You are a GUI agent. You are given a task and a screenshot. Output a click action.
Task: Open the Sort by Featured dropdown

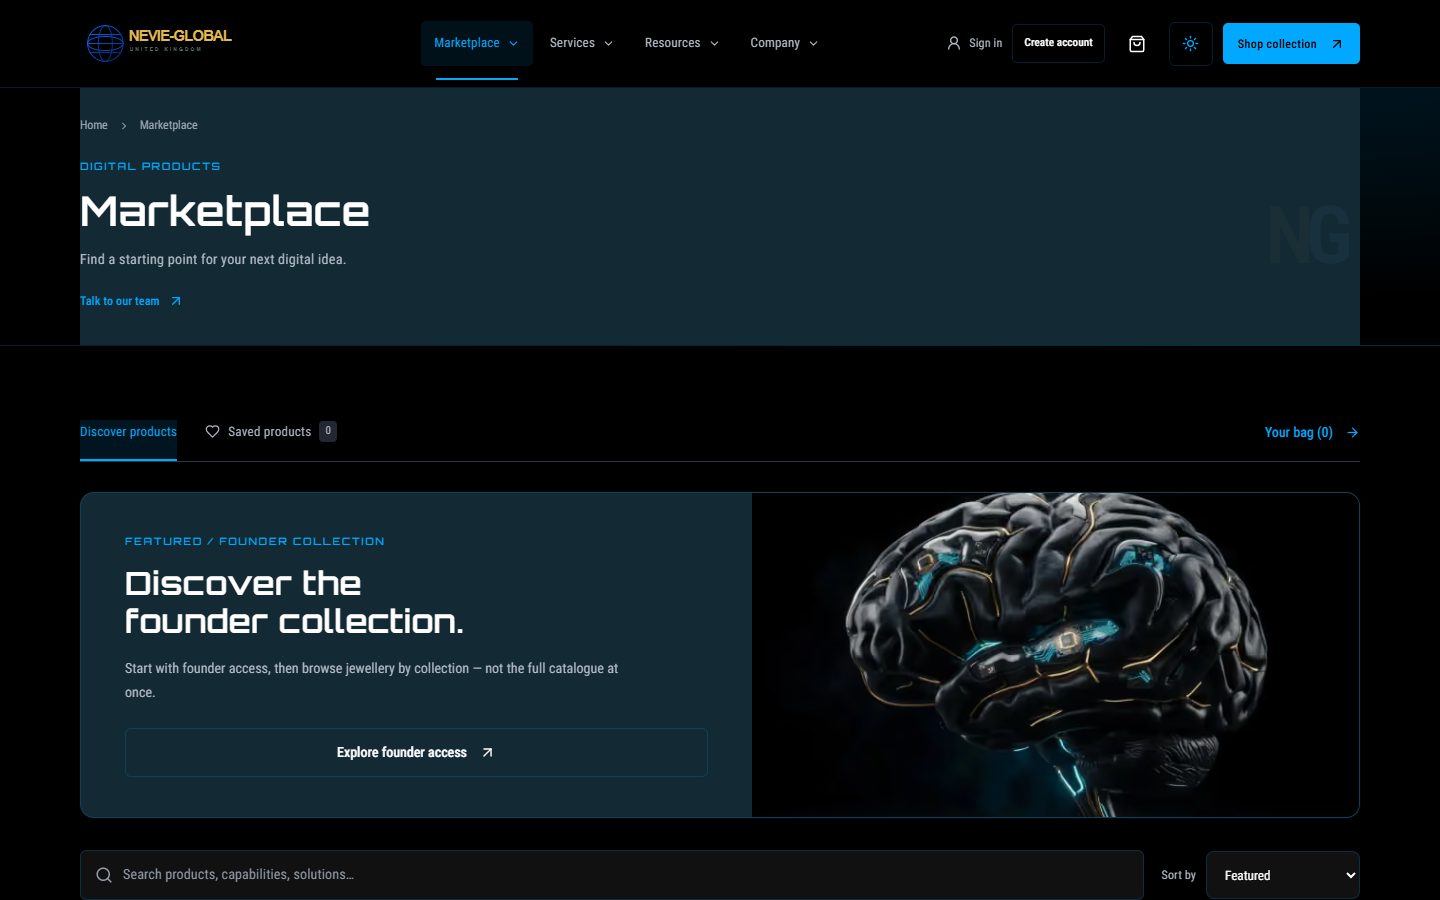pyautogui.click(x=1283, y=875)
